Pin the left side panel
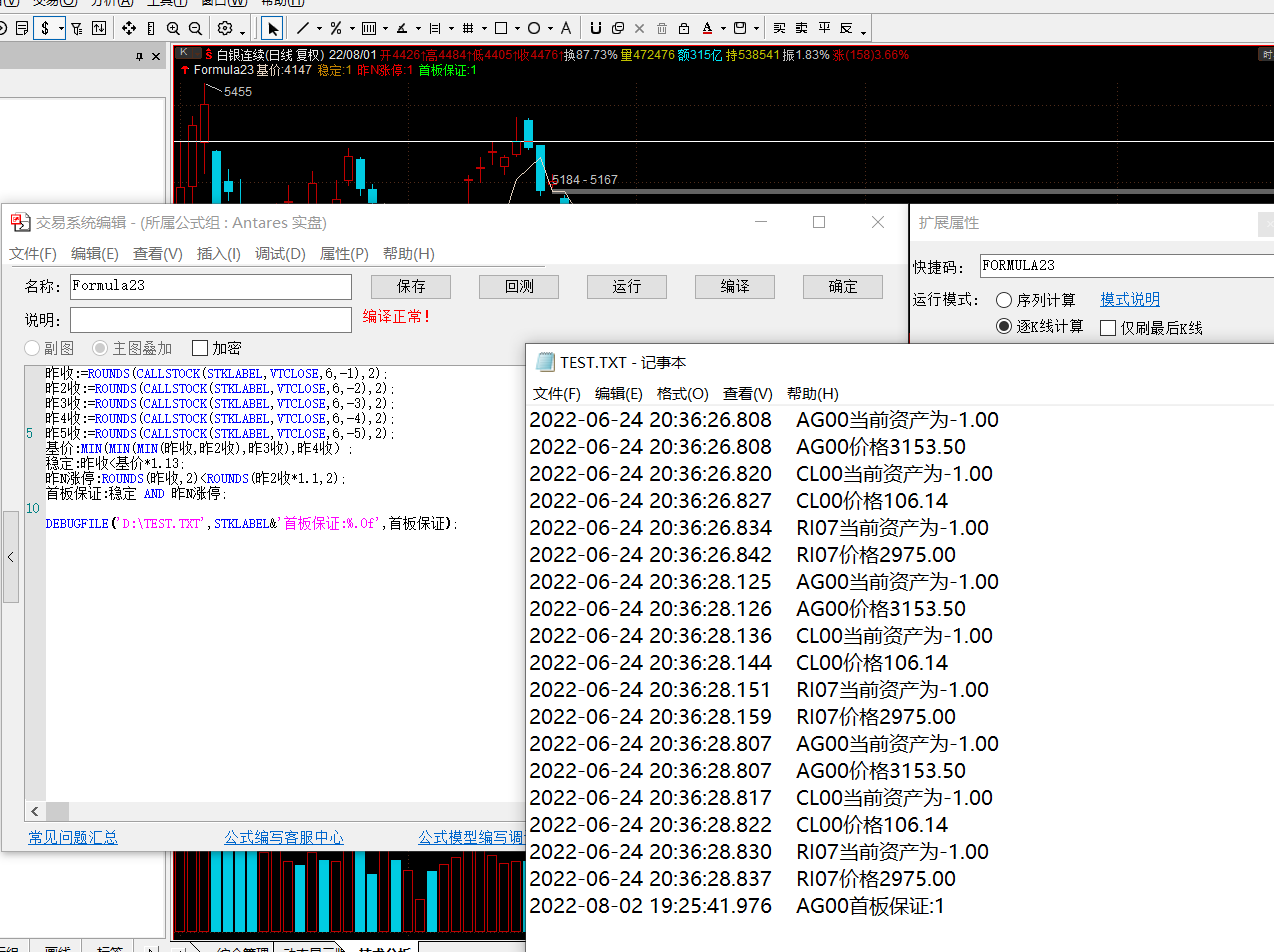The height and width of the screenshot is (952, 1274). 139,57
